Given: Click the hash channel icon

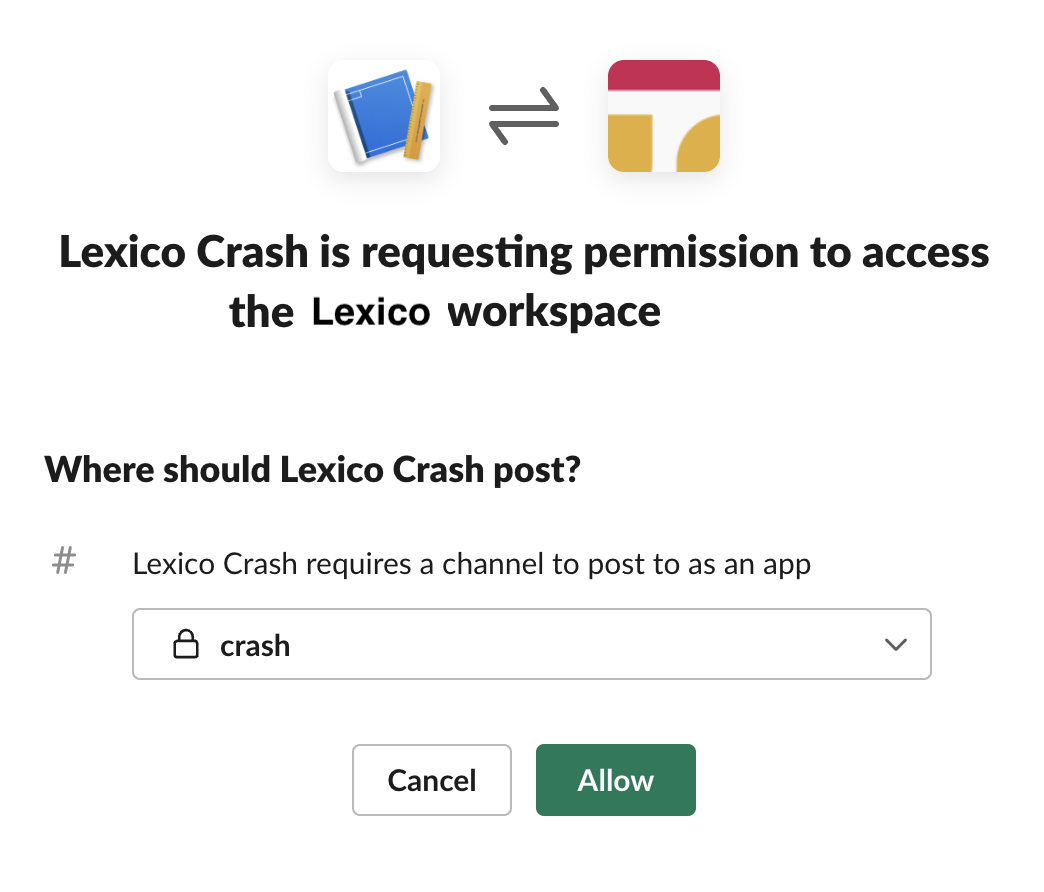Looking at the screenshot, I should [x=63, y=563].
